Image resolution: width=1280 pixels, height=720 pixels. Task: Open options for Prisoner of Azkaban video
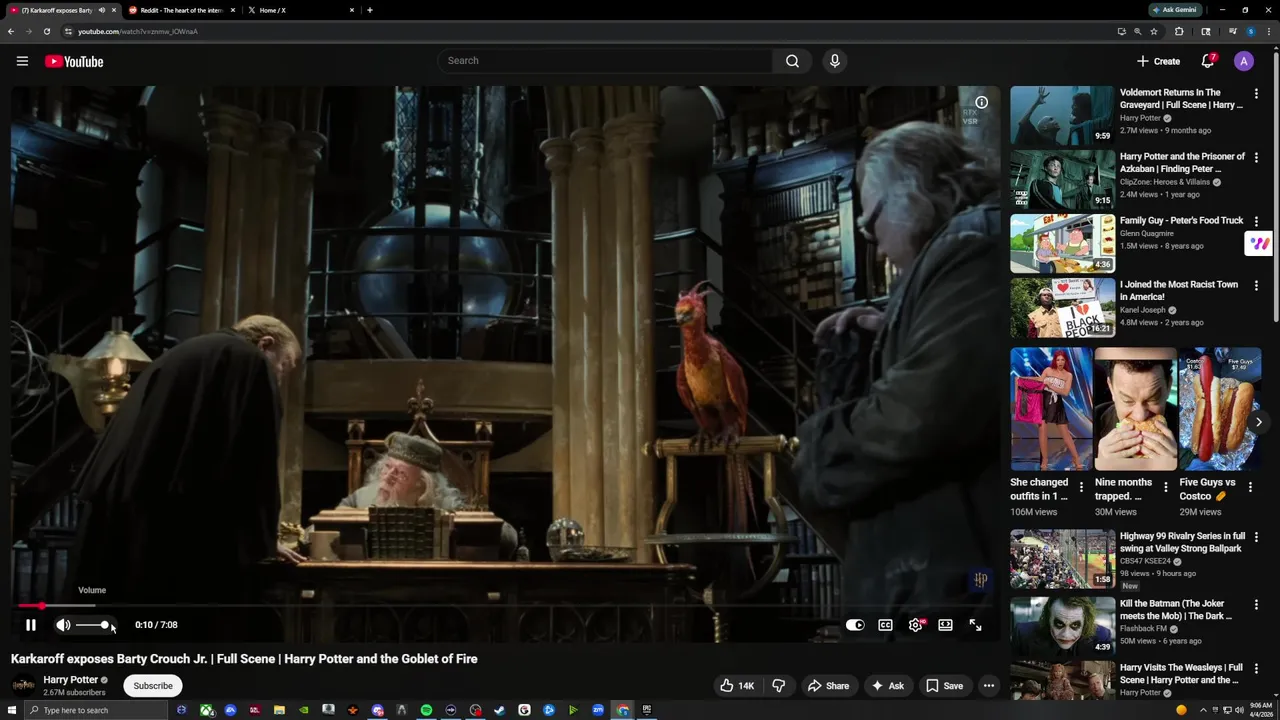(x=1256, y=158)
